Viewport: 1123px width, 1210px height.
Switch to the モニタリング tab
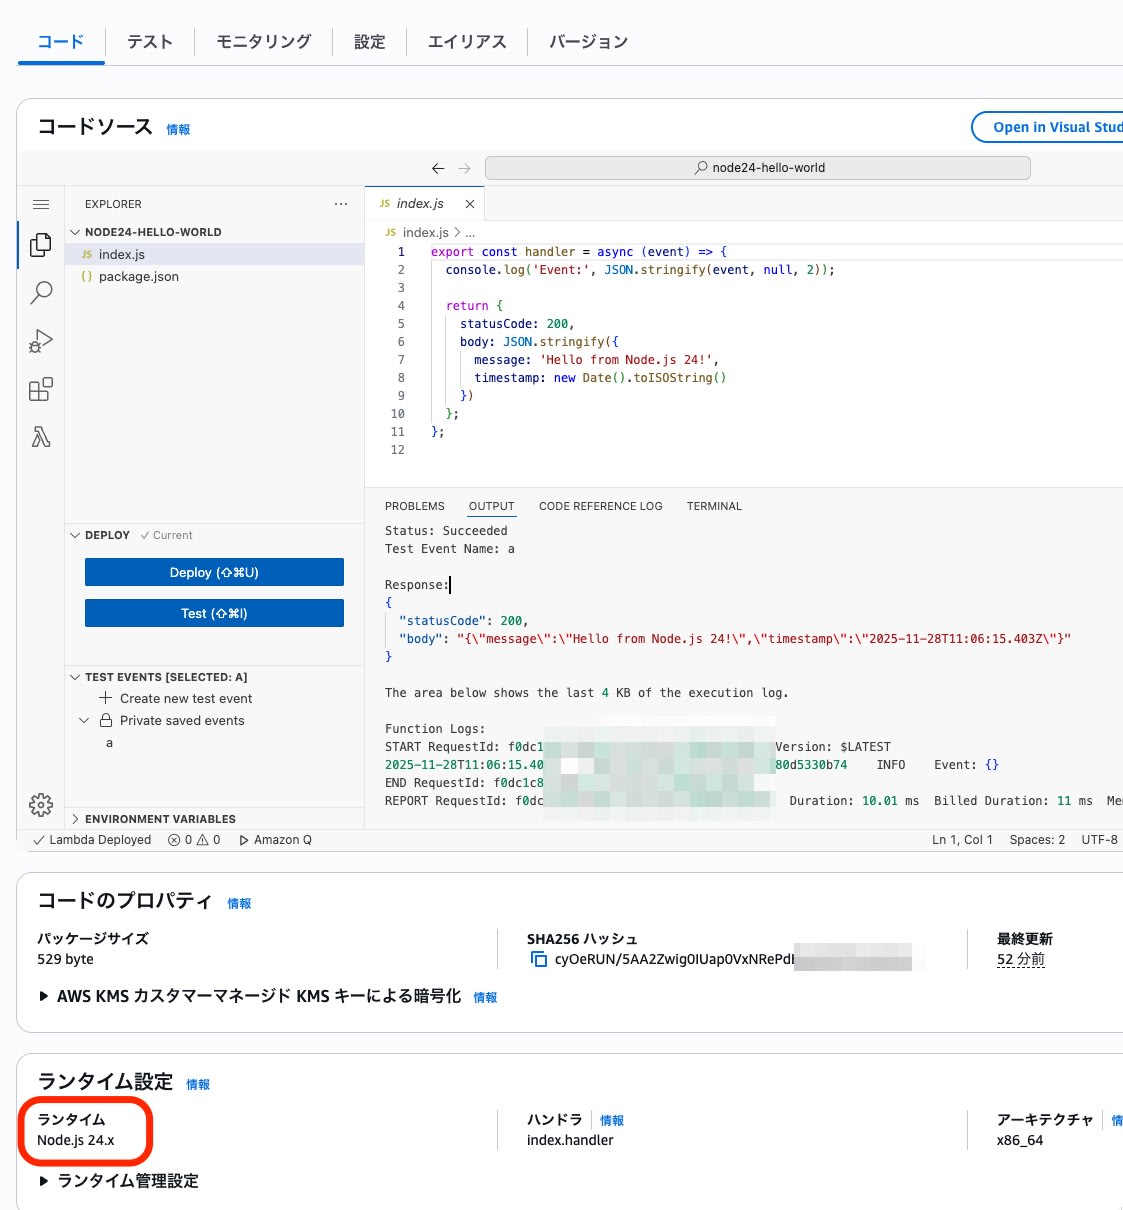(262, 42)
